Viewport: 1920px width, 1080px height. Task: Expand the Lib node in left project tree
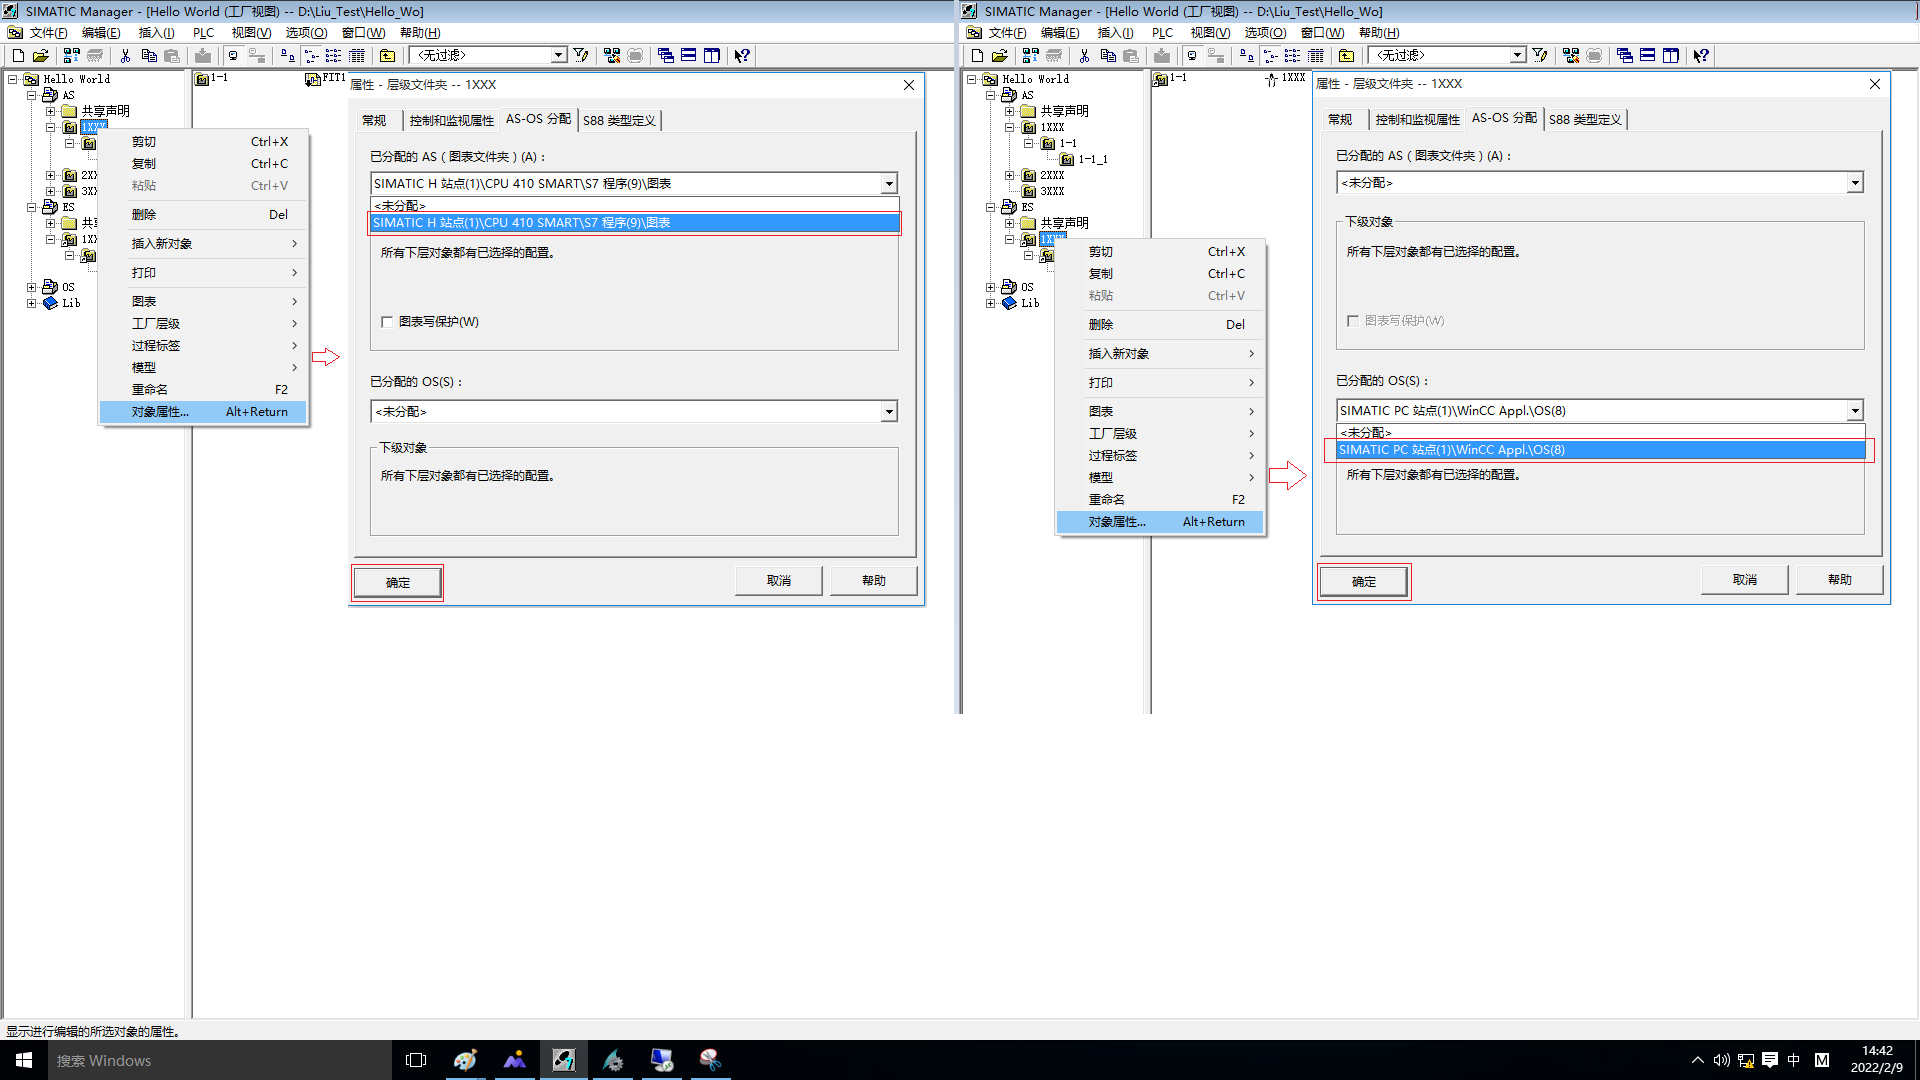pyautogui.click(x=32, y=303)
